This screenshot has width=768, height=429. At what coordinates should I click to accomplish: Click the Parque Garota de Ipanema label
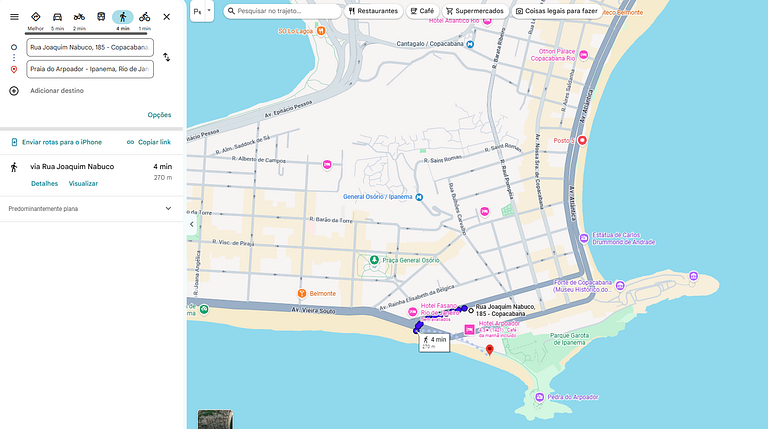(570, 339)
